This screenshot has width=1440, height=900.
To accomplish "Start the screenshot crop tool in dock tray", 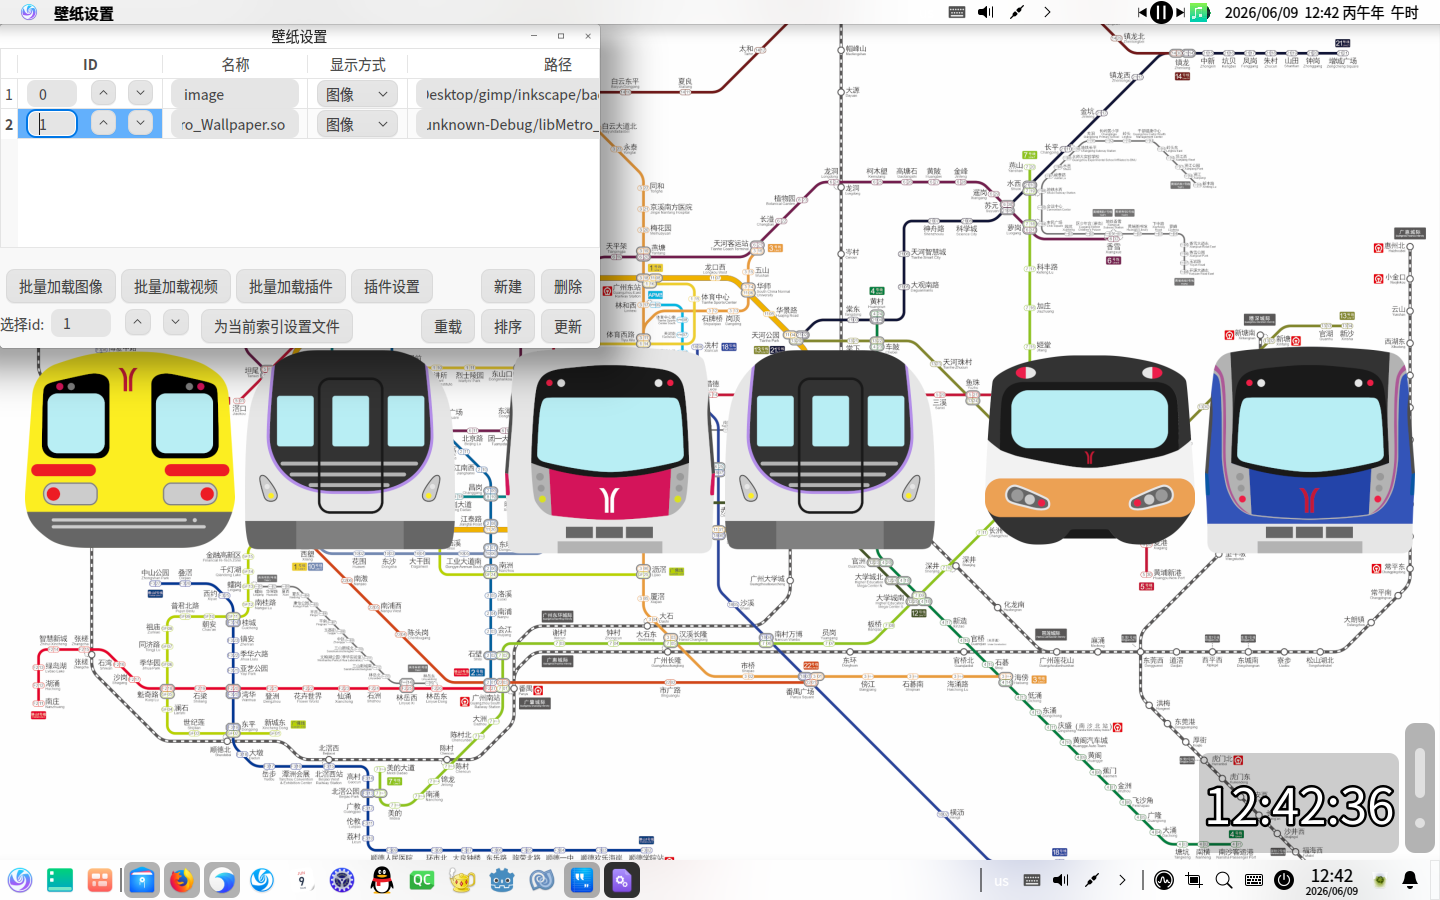I will pyautogui.click(x=1194, y=880).
